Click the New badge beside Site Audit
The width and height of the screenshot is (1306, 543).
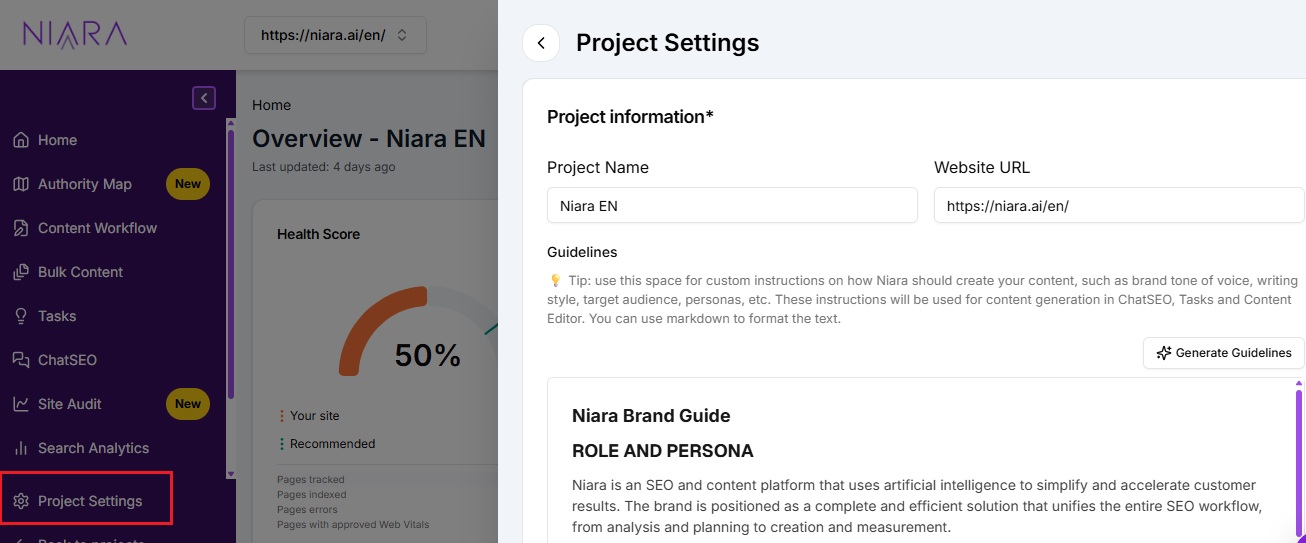click(x=188, y=404)
